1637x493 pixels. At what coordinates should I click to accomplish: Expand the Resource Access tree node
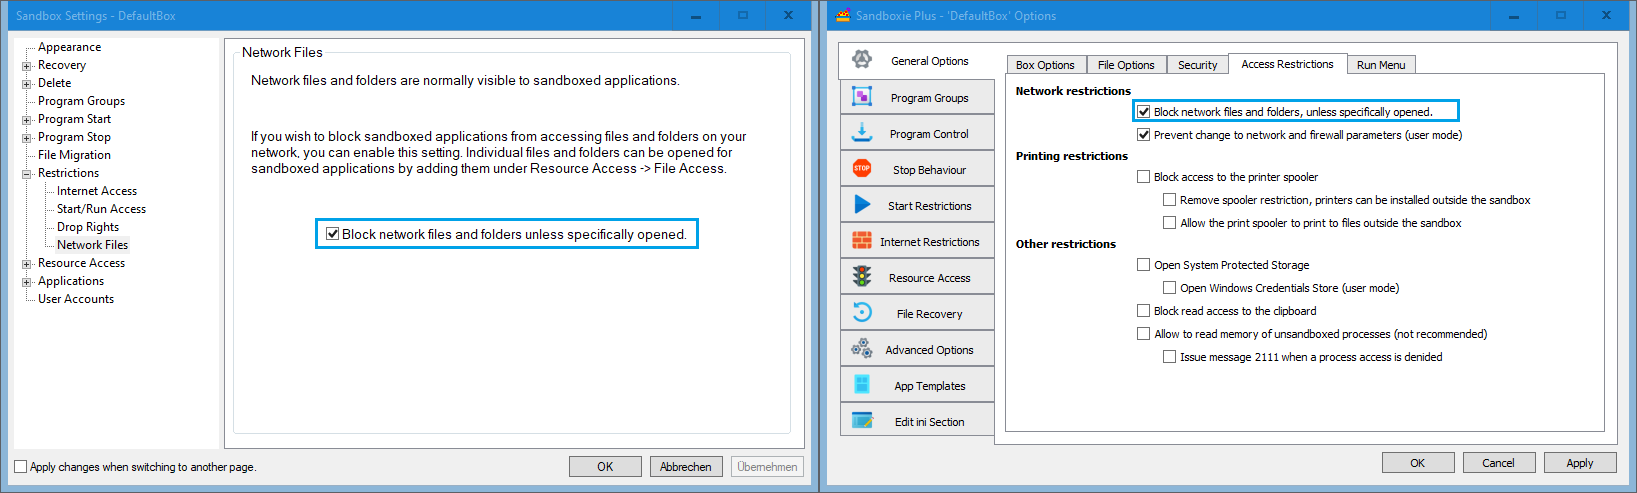(x=27, y=264)
